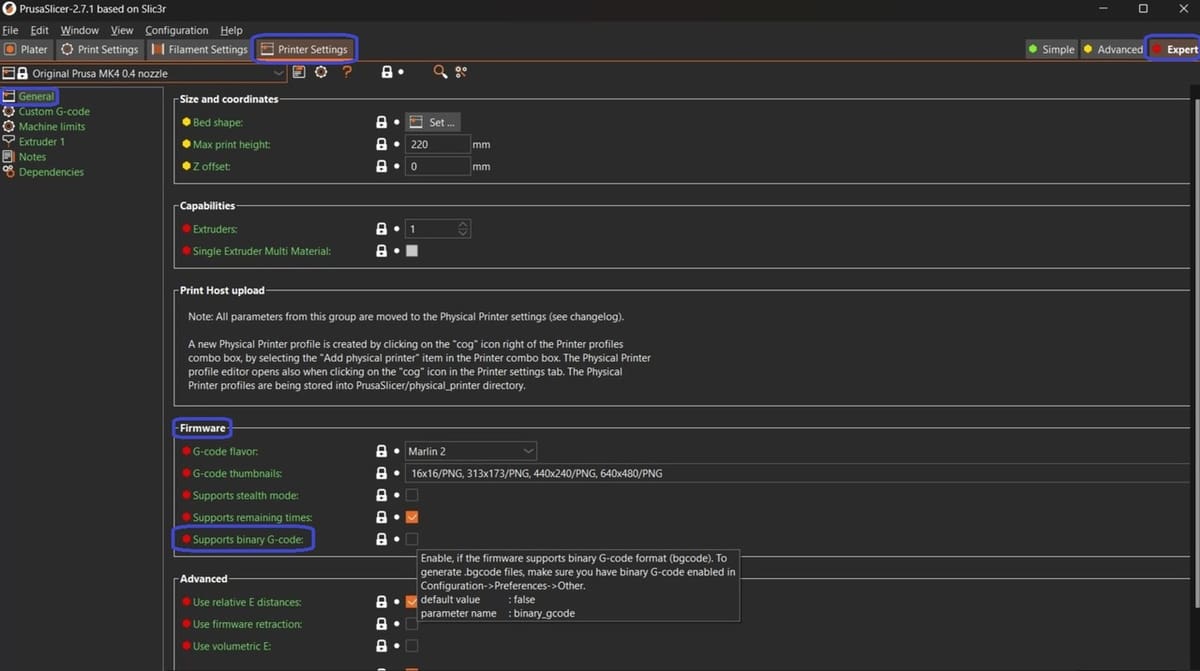
Task: Click lock icon on Z offset row
Action: pos(381,166)
